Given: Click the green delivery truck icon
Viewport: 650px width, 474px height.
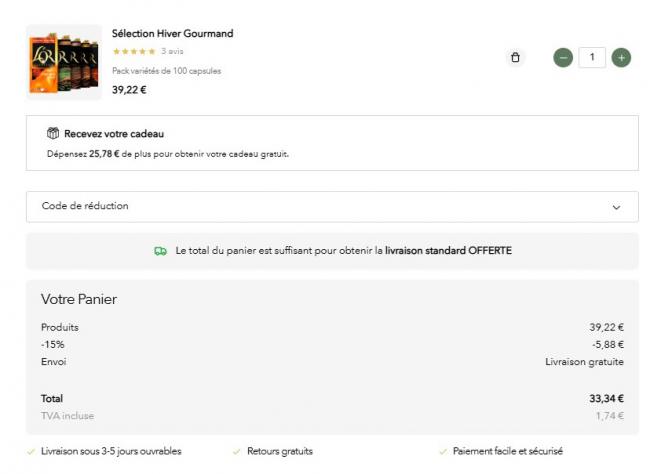Looking at the screenshot, I should pyautogui.click(x=160, y=251).
